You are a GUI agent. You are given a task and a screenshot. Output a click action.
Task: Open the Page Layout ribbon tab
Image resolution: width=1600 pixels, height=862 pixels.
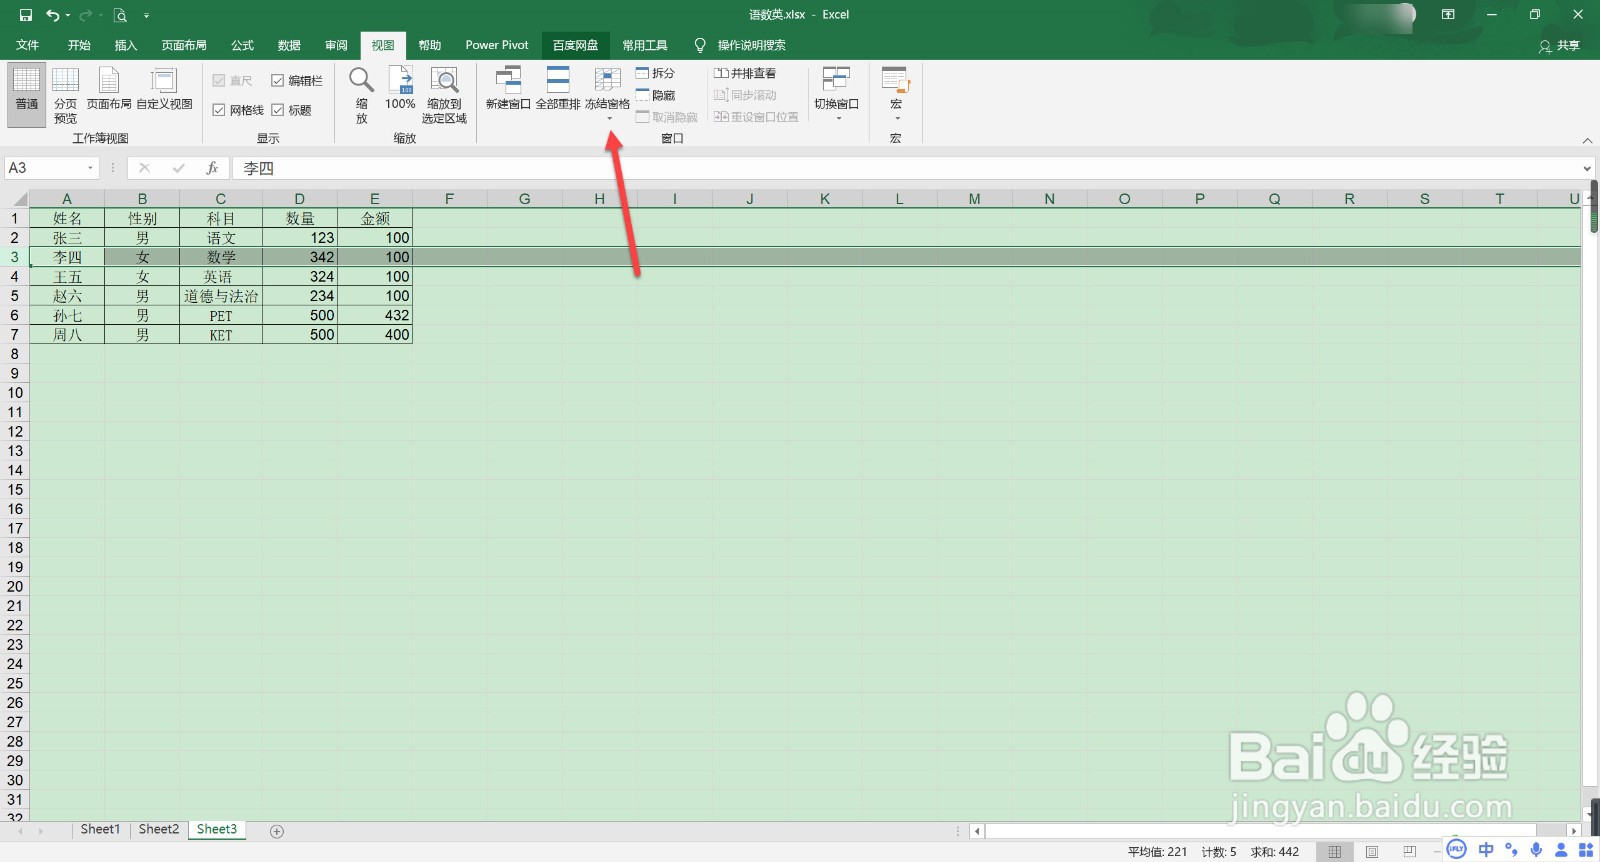tap(184, 45)
